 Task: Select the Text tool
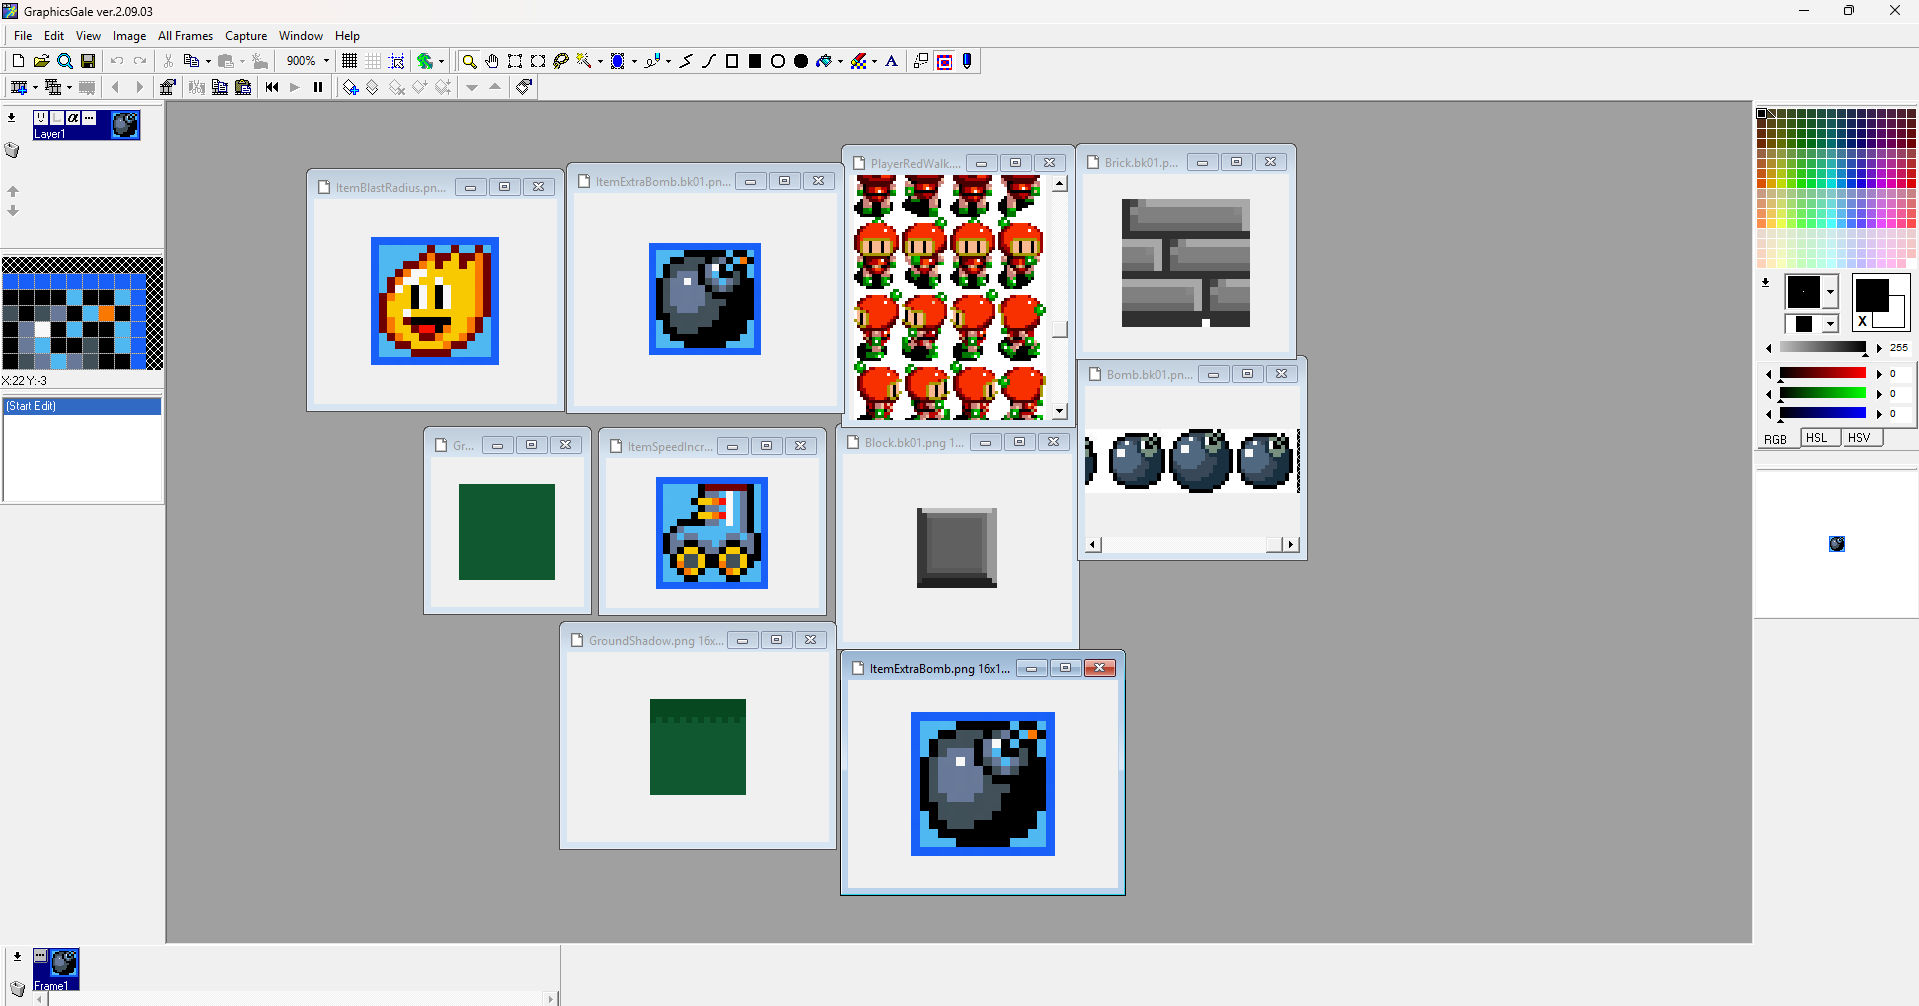pyautogui.click(x=892, y=61)
